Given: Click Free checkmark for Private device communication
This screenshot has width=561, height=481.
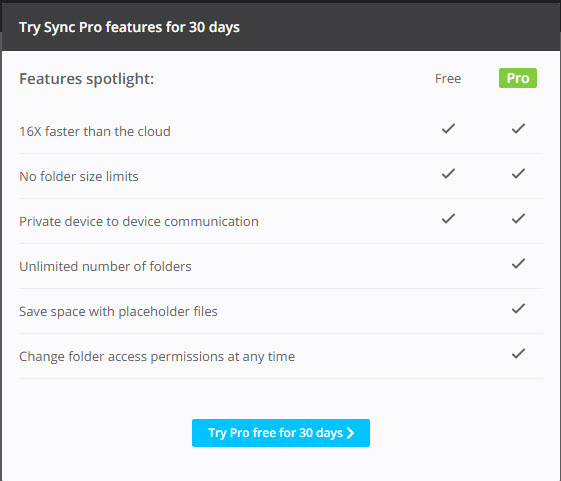Looking at the screenshot, I should point(448,219).
